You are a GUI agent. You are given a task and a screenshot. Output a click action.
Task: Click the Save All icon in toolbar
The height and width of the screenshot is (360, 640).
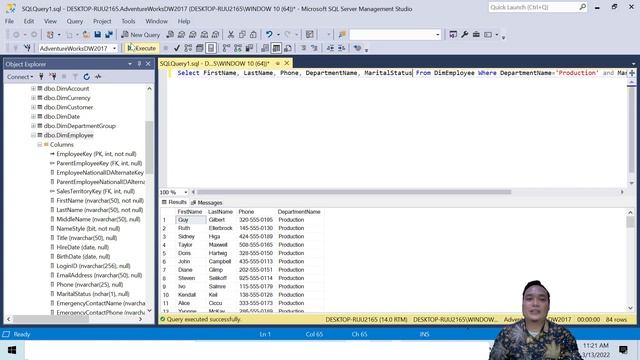(x=109, y=35)
